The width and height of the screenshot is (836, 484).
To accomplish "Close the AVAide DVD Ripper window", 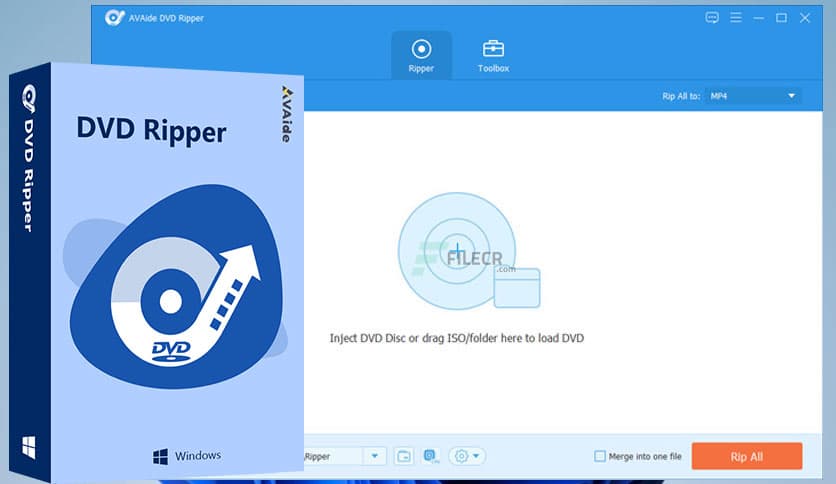I will pyautogui.click(x=805, y=18).
